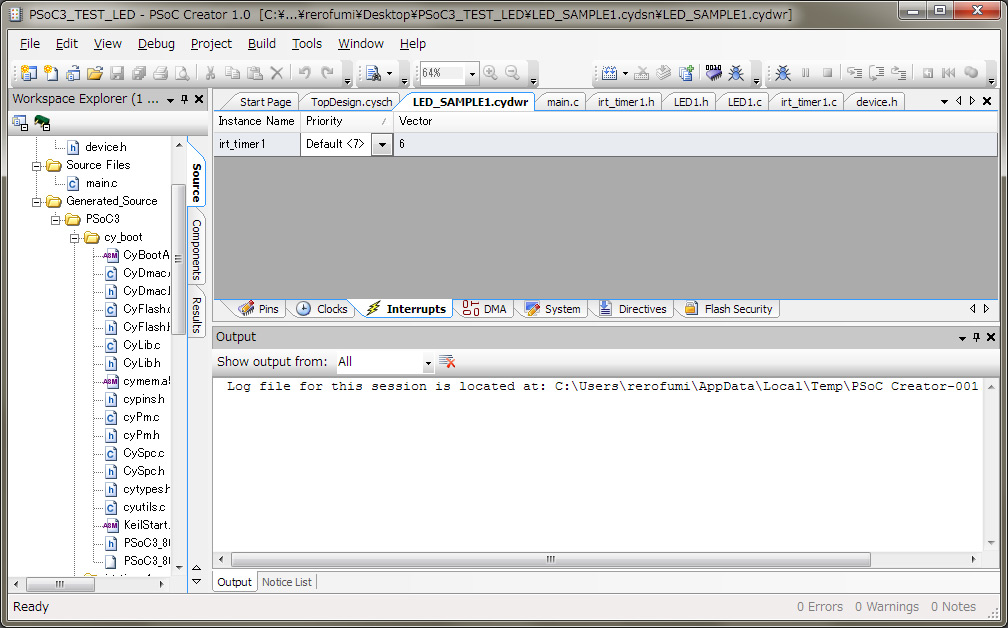
Task: Select cytypes.h in the tree
Action: [x=147, y=489]
